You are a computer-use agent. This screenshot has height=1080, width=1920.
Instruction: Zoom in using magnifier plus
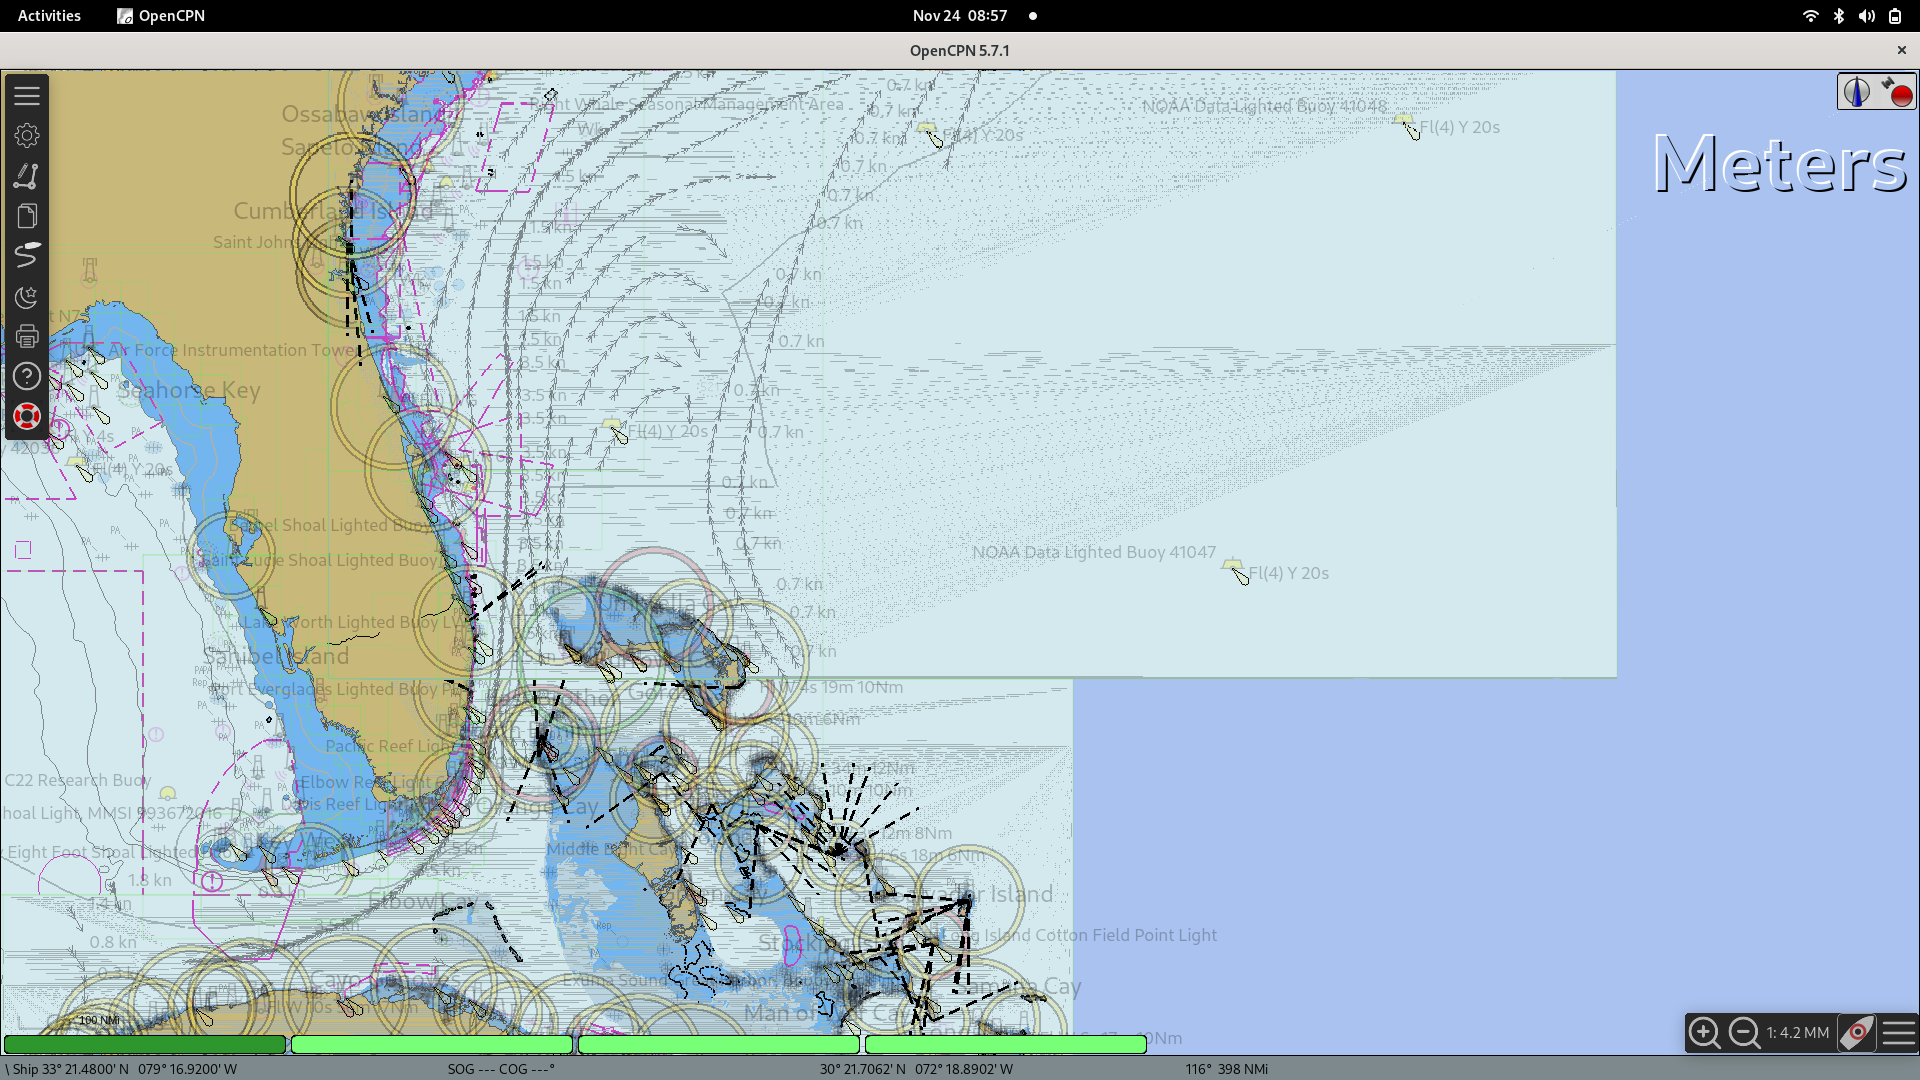pyautogui.click(x=1704, y=1032)
